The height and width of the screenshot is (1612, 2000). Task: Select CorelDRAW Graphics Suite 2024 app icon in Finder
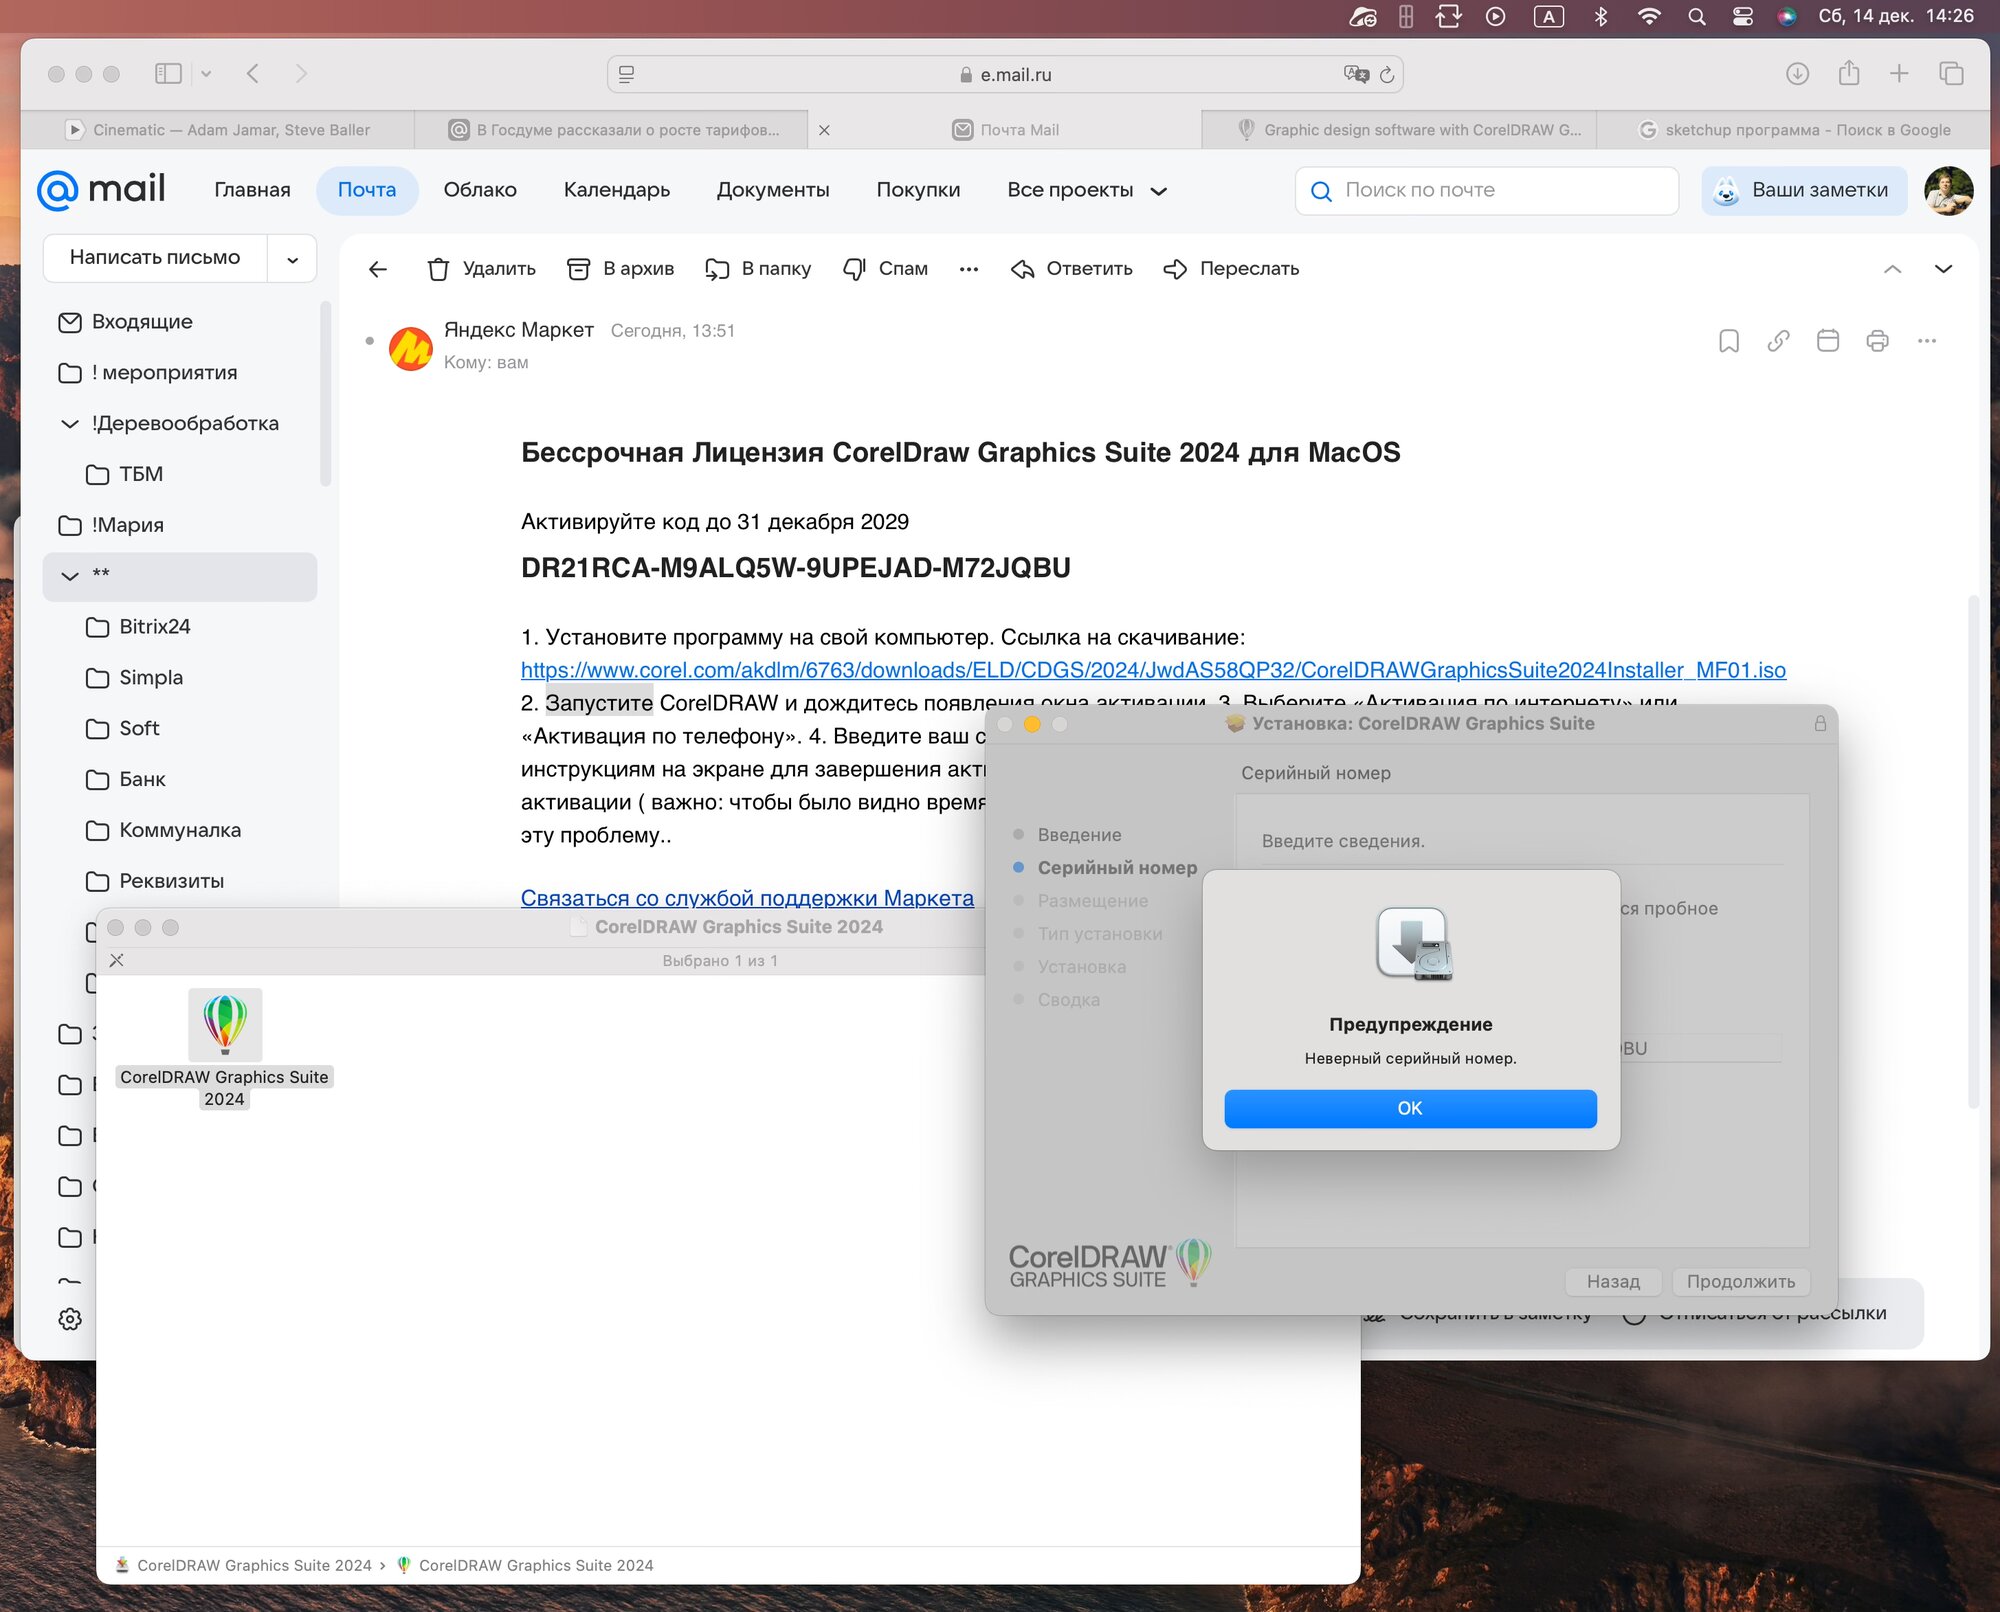225,1025
